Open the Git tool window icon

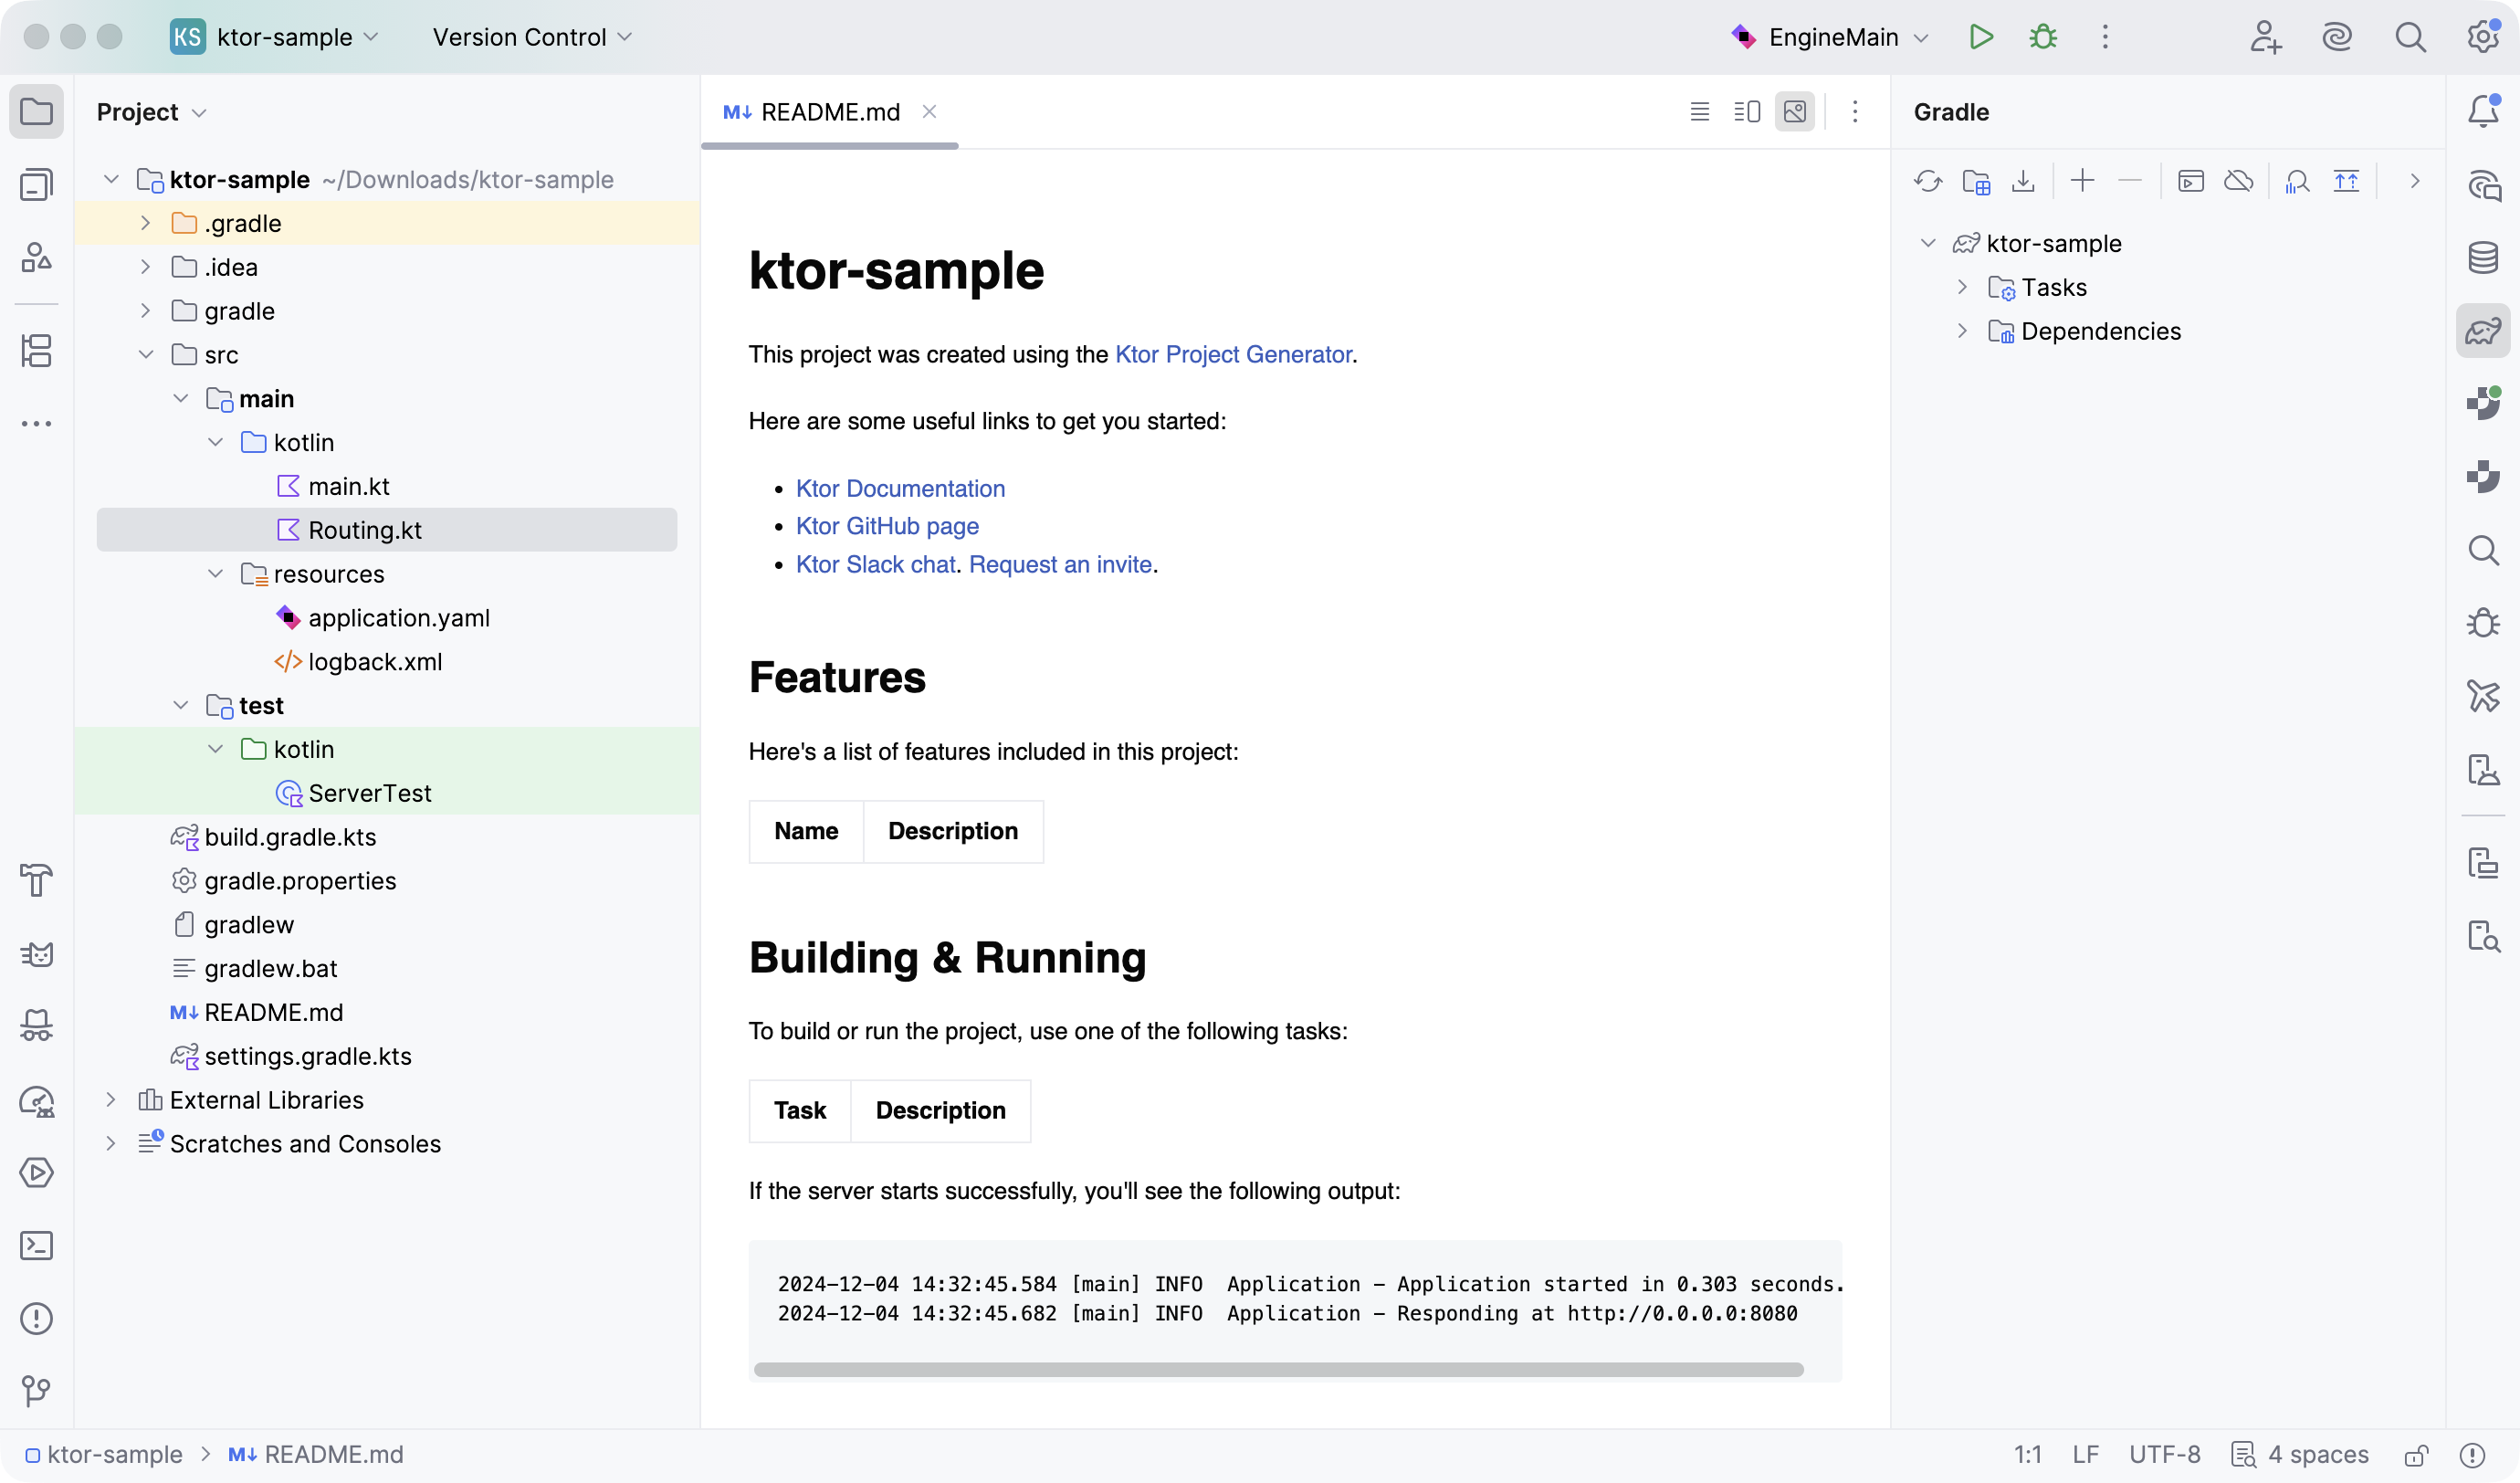point(36,1391)
